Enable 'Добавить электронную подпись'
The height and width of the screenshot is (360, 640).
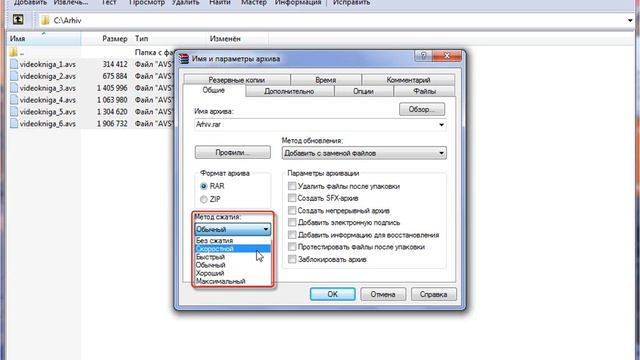[292, 222]
